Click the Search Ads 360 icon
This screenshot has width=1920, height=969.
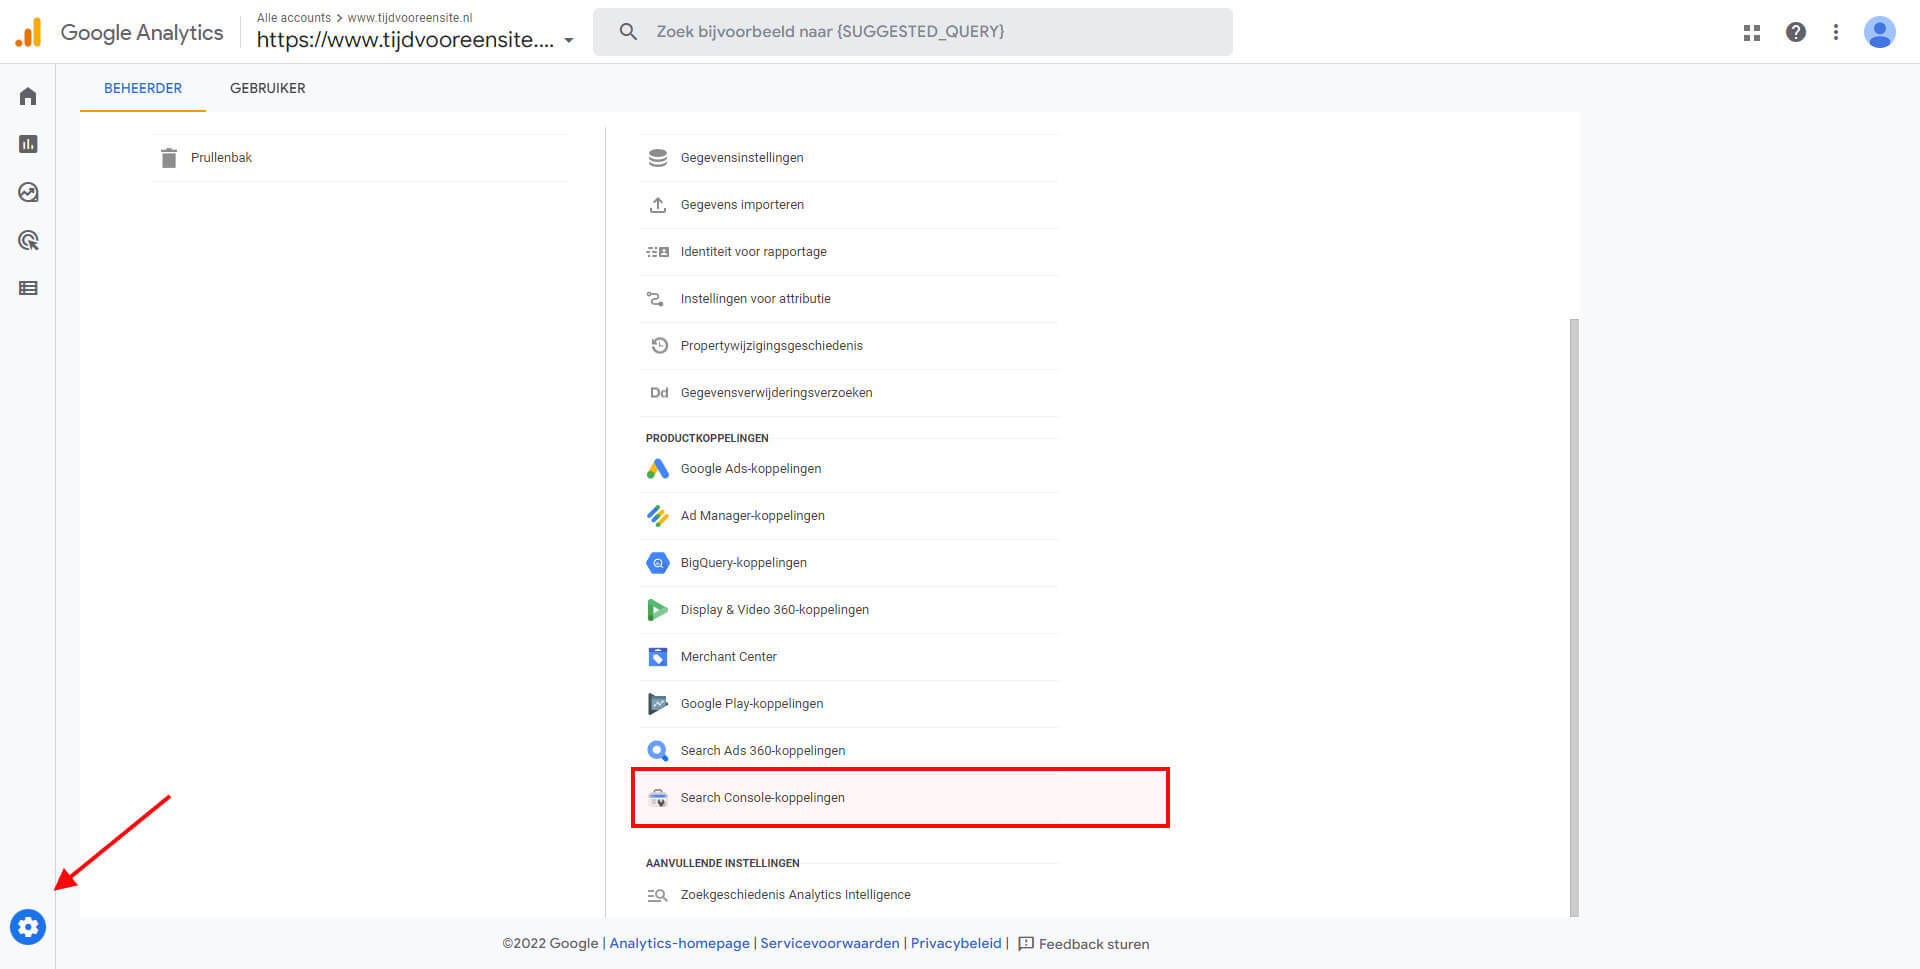point(658,751)
